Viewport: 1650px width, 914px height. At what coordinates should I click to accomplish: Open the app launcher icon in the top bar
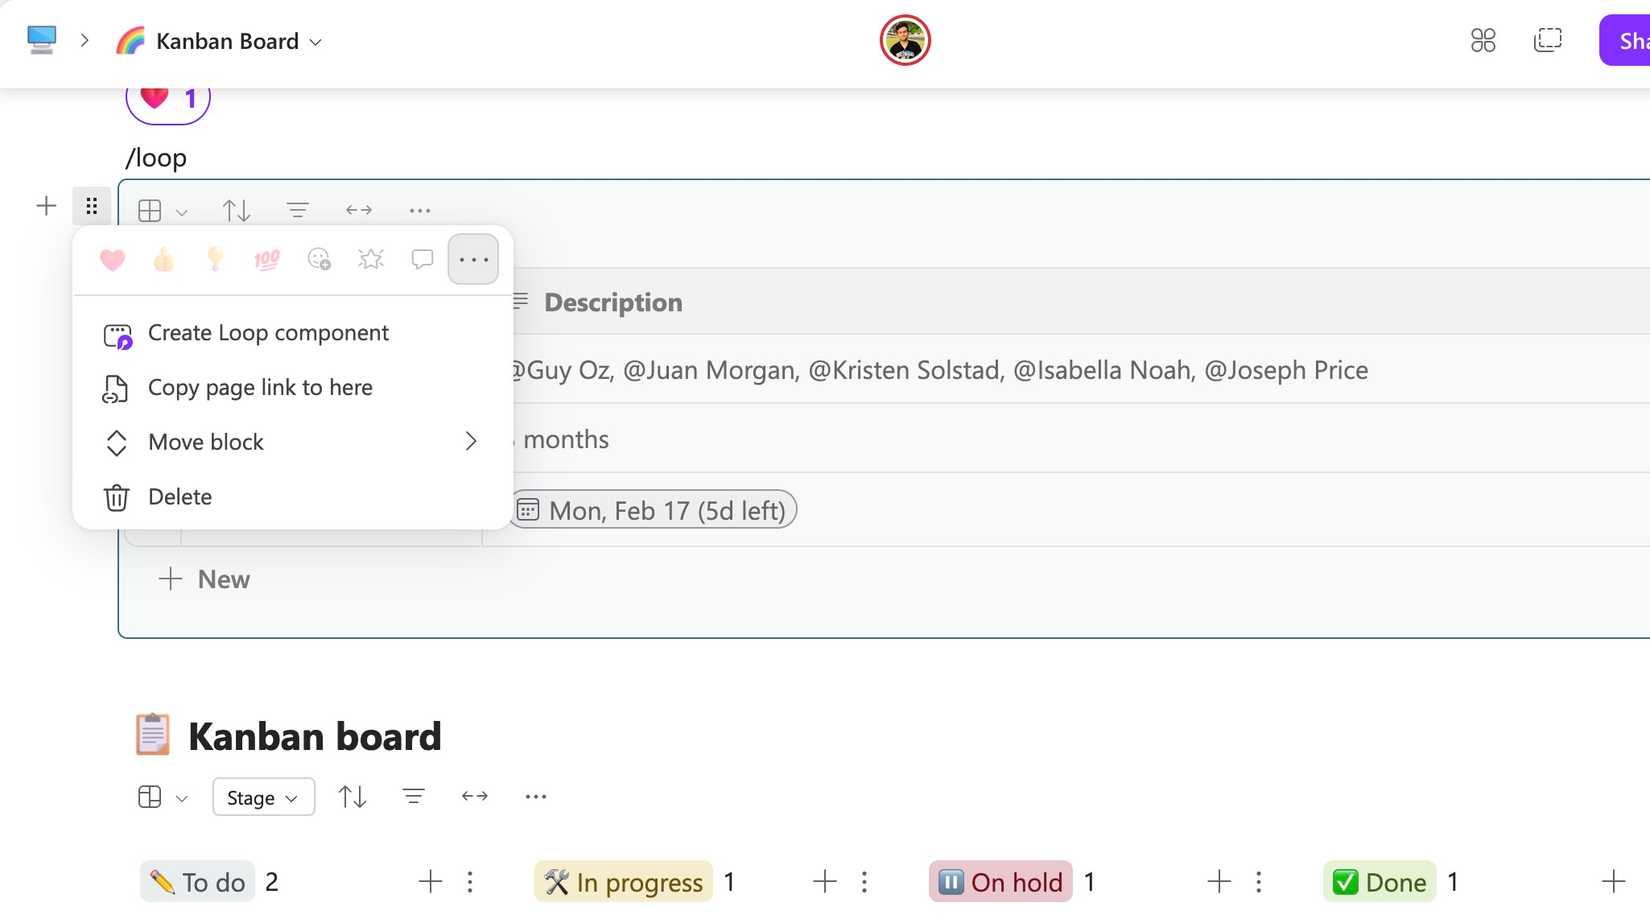(1483, 40)
